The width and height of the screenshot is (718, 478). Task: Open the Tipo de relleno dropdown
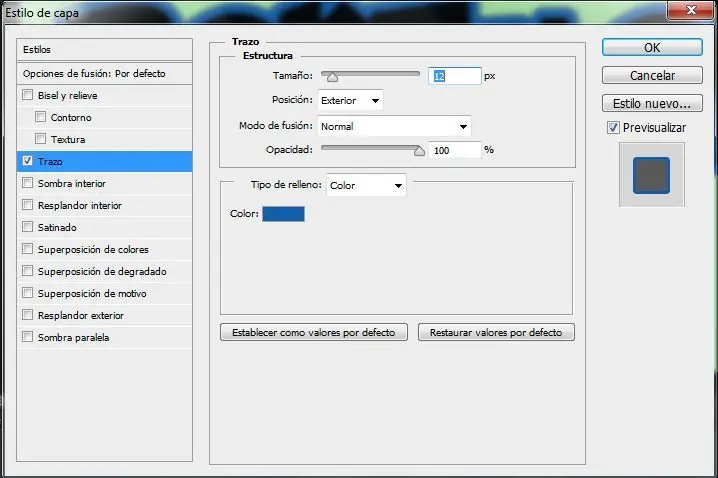point(366,185)
